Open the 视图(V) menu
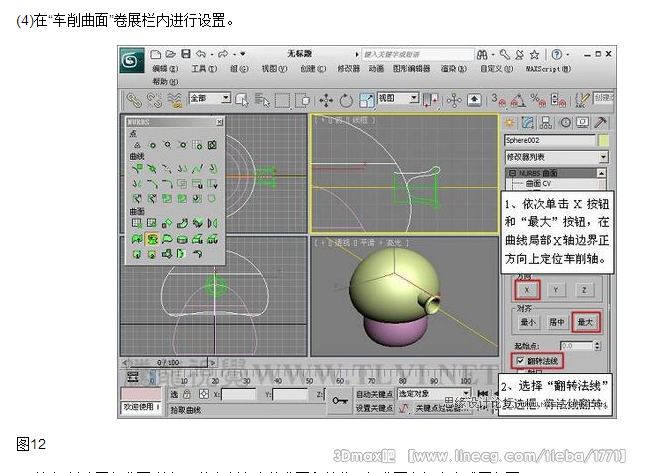This screenshot has height=473, width=655. [274, 69]
